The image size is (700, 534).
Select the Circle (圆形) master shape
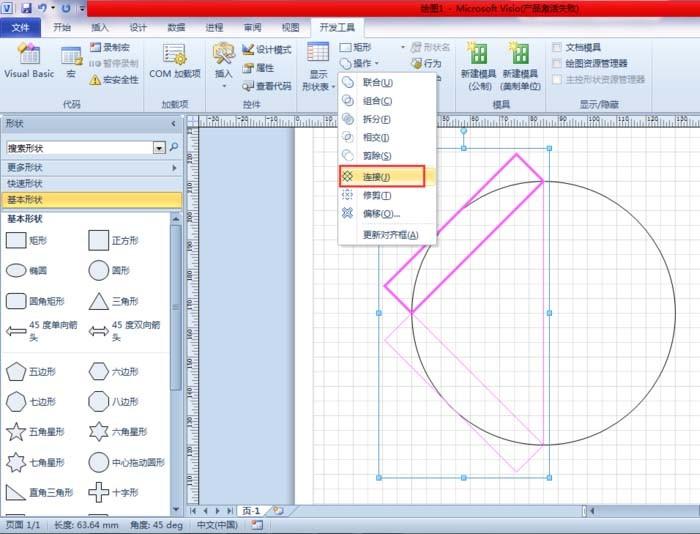[109, 271]
